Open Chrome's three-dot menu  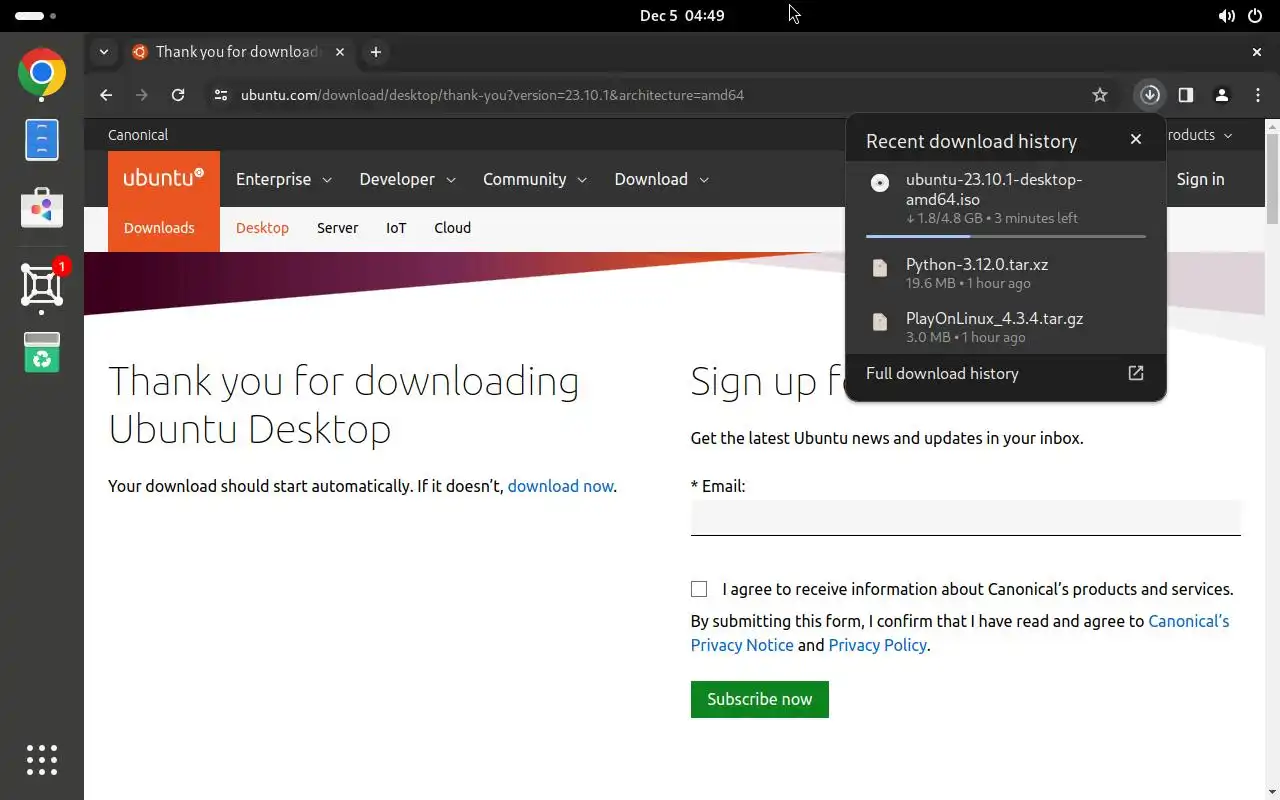tap(1258, 95)
